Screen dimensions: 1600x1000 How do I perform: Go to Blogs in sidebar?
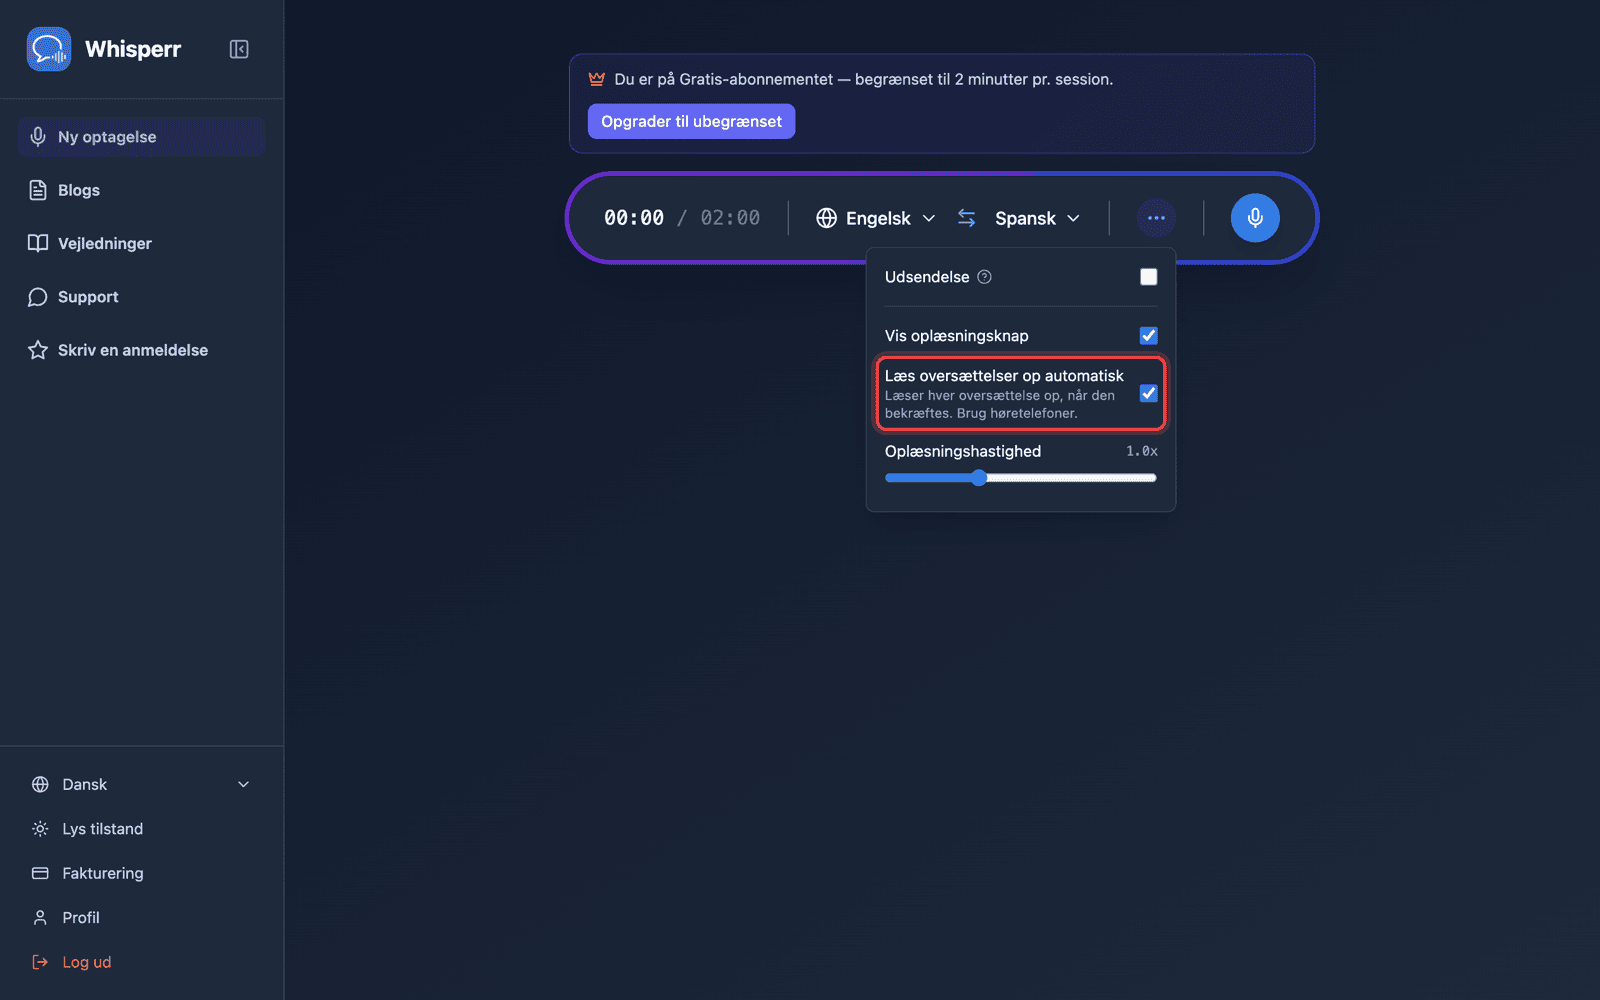click(x=141, y=190)
